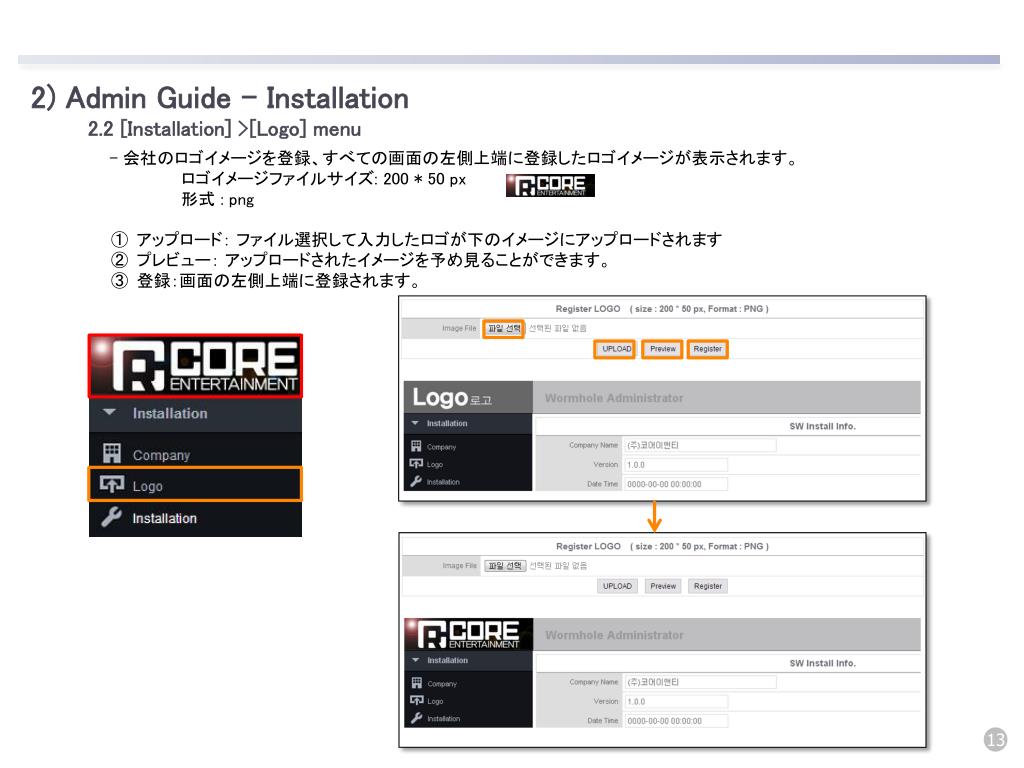Viewport: 1024px width, 768px height.
Task: Collapse Installation arrow in lower panel sidebar
Action: (415, 660)
